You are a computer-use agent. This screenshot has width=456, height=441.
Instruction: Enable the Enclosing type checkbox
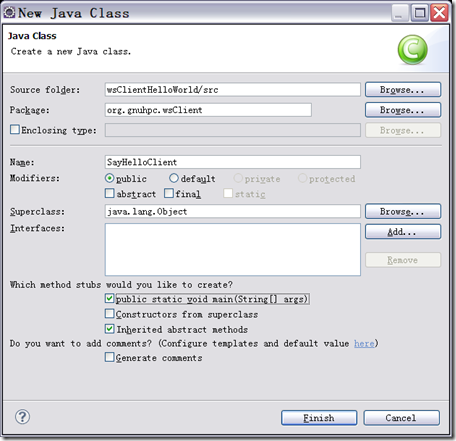click(x=15, y=129)
